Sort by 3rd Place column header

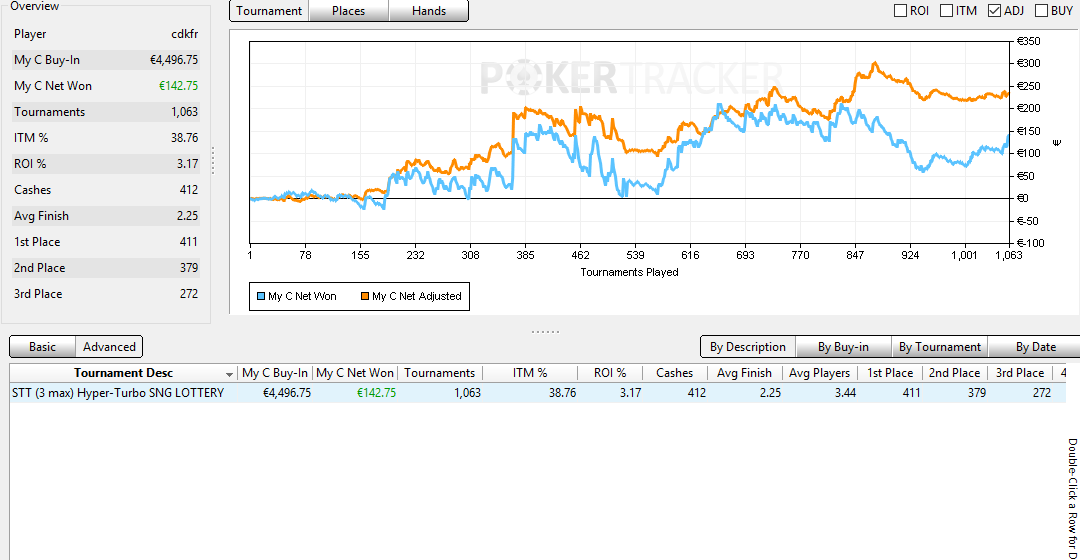[x=1019, y=373]
